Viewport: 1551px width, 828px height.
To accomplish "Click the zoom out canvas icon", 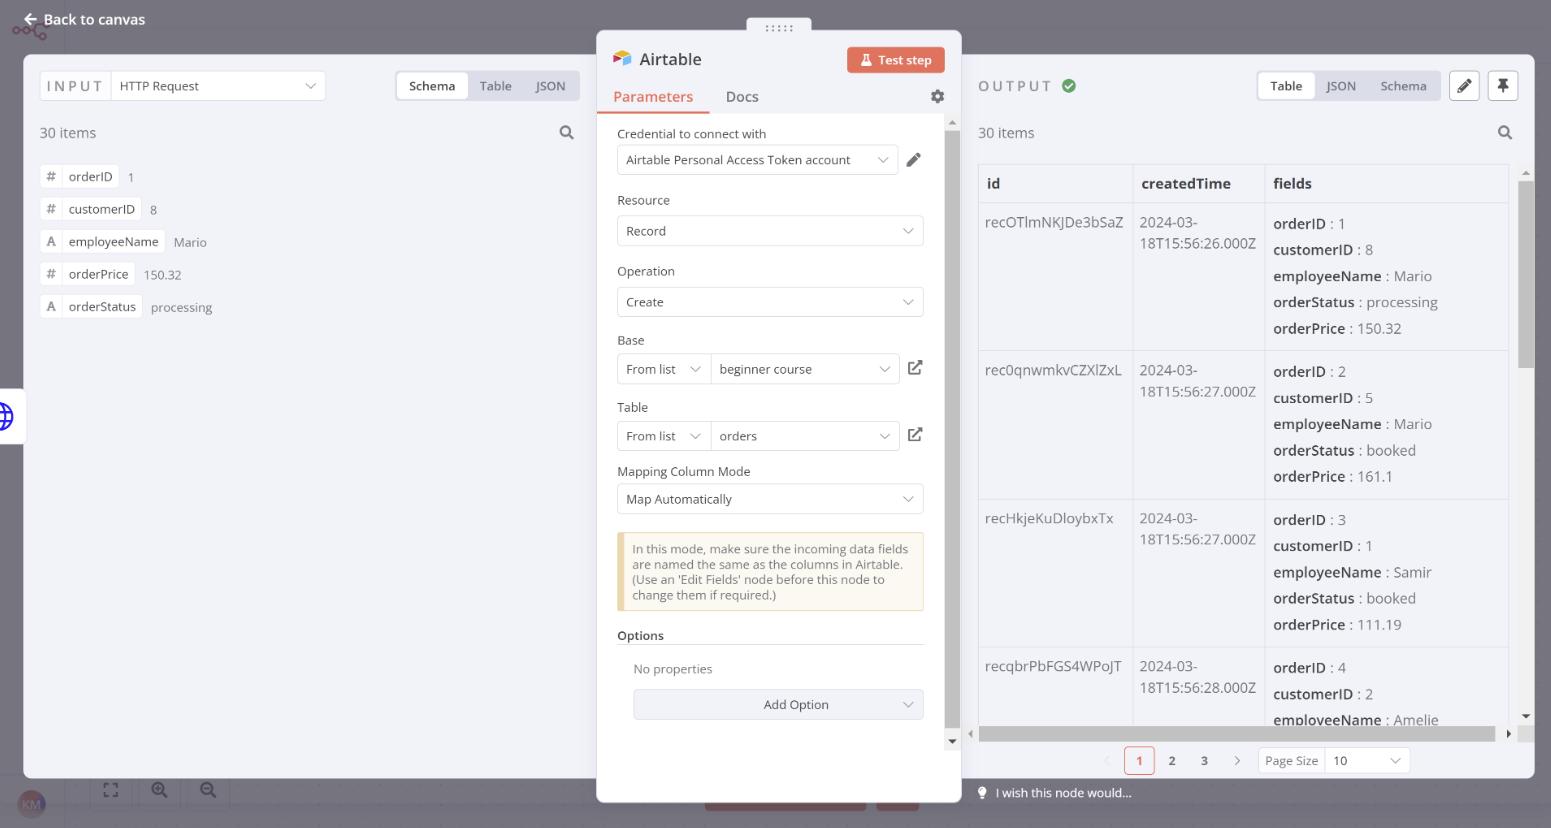I will click(x=208, y=790).
